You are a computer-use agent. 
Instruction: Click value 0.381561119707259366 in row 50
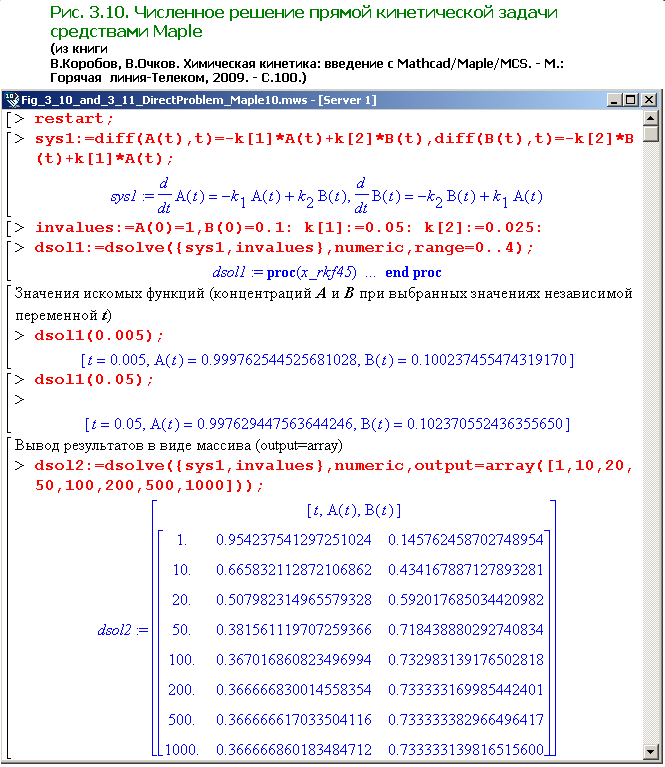coord(294,630)
